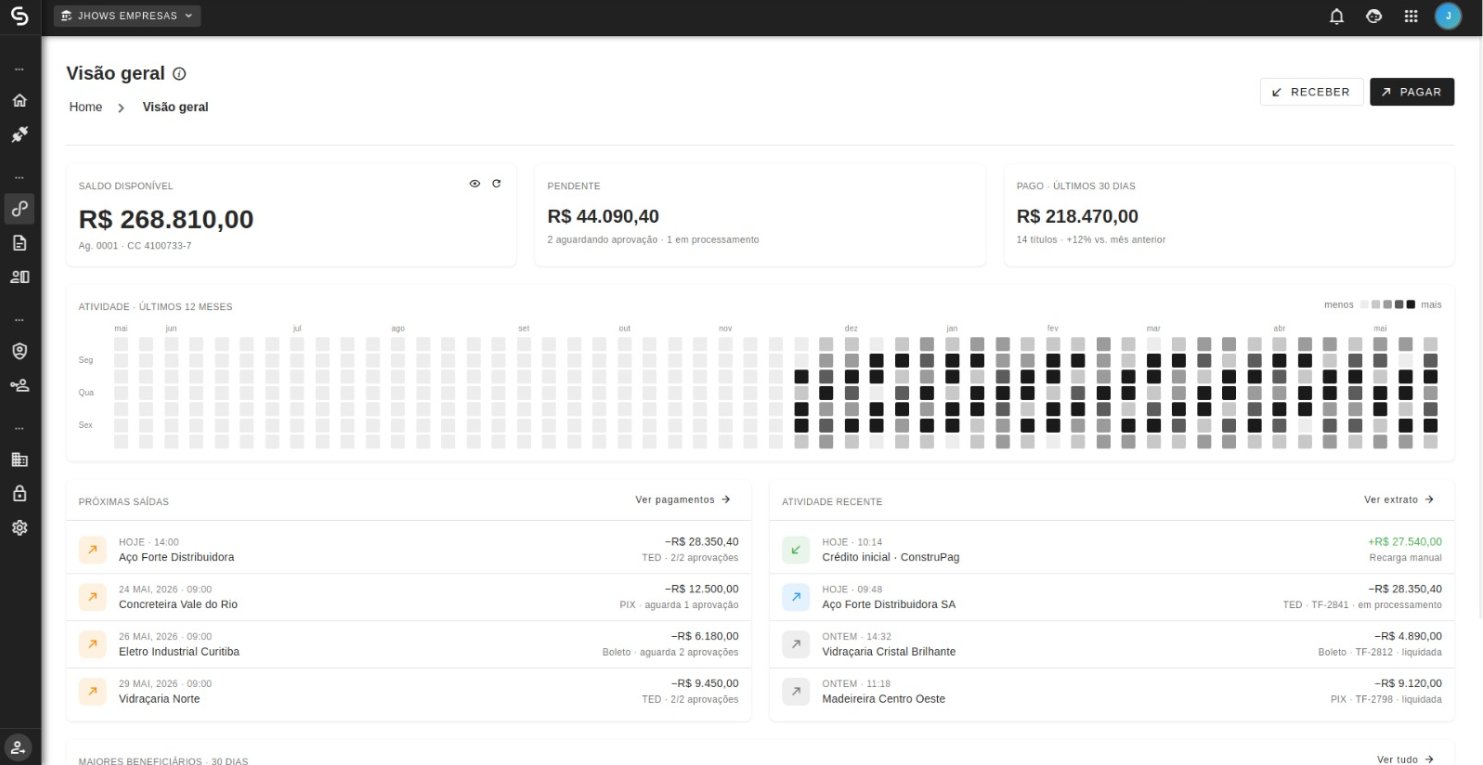The height and width of the screenshot is (765, 1483).
Task: Select the Vidraçaria Cristal Brilhante entry
Action: pos(1112,644)
